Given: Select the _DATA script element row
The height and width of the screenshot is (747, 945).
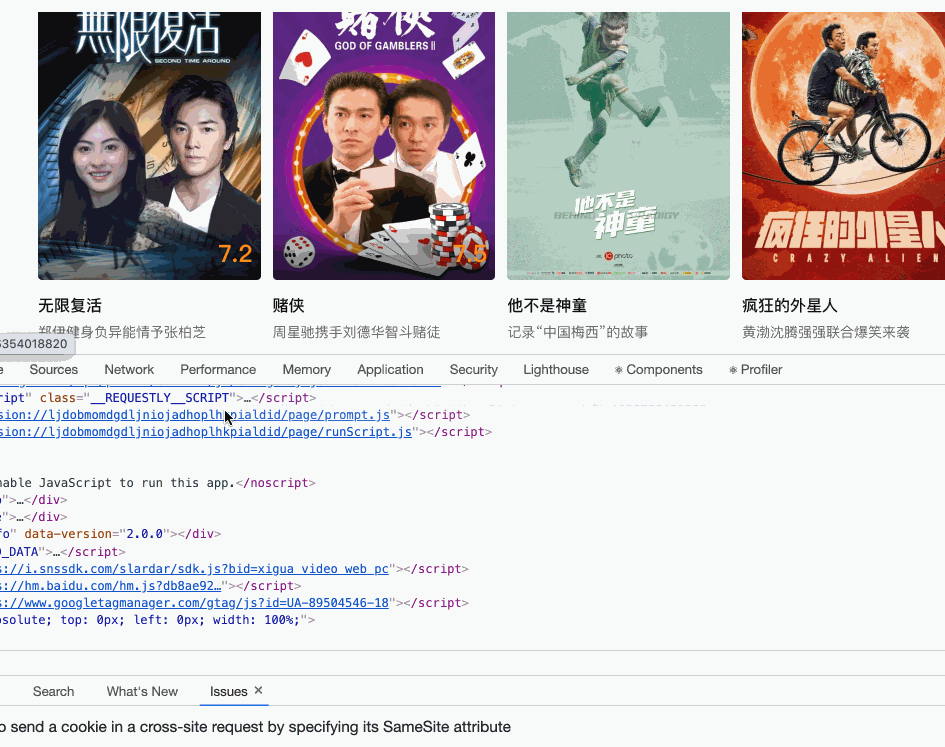Looking at the screenshot, I should click(63, 552).
